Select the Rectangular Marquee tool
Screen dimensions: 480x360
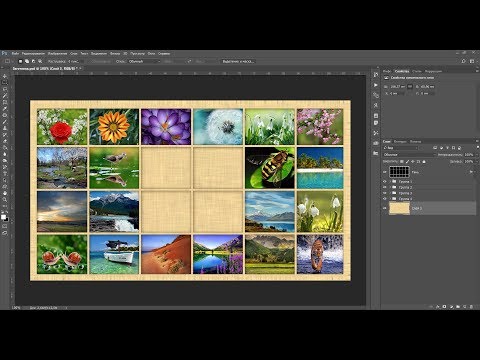5,82
